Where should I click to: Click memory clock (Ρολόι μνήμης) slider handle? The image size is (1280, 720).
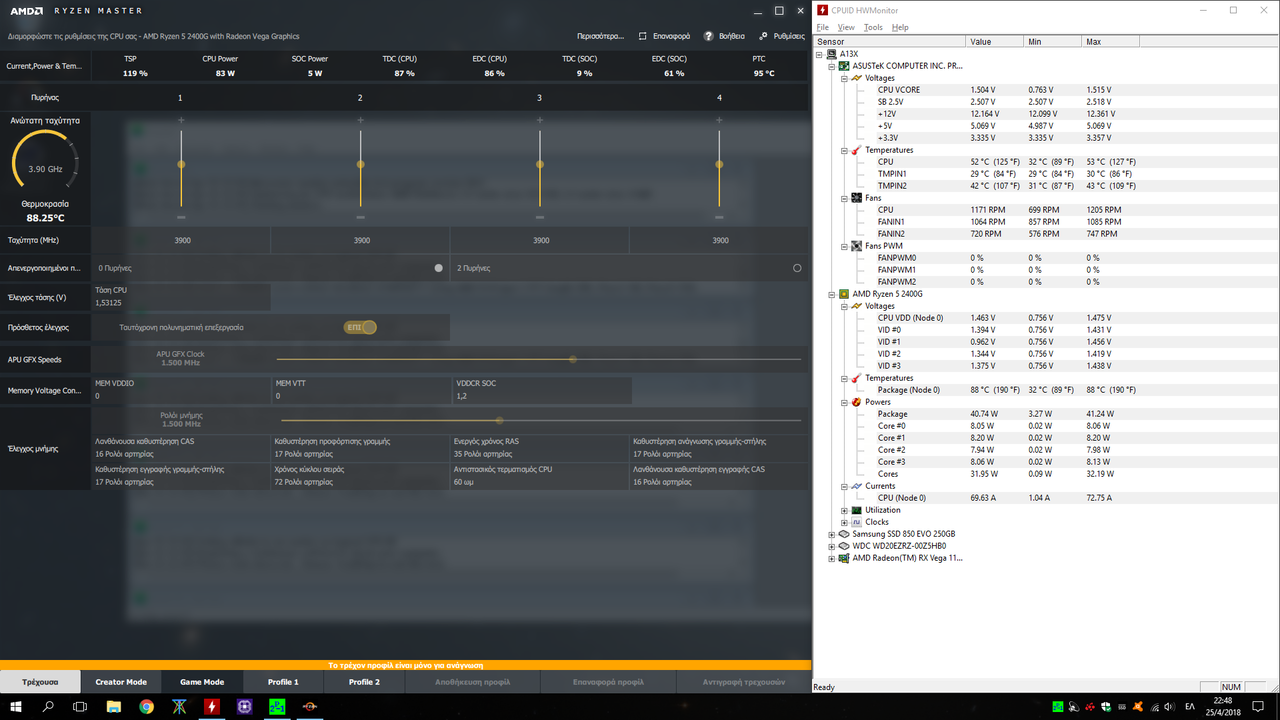click(x=500, y=420)
